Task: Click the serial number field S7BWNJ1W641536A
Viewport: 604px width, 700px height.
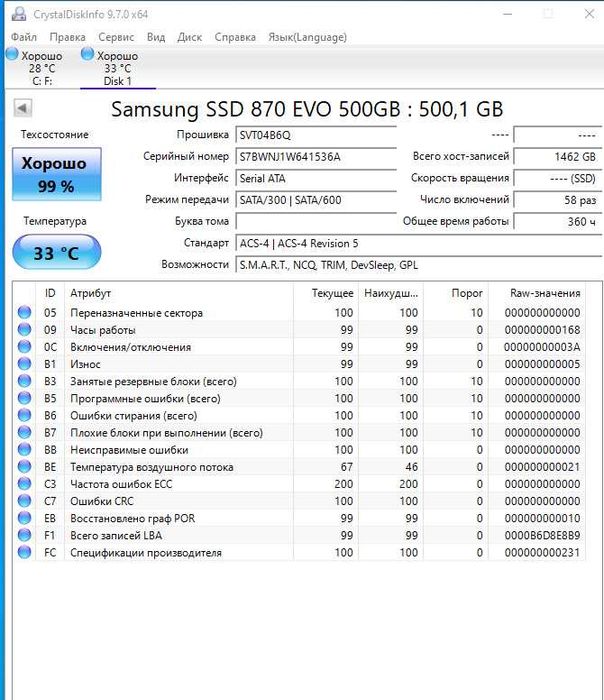Action: (x=316, y=157)
